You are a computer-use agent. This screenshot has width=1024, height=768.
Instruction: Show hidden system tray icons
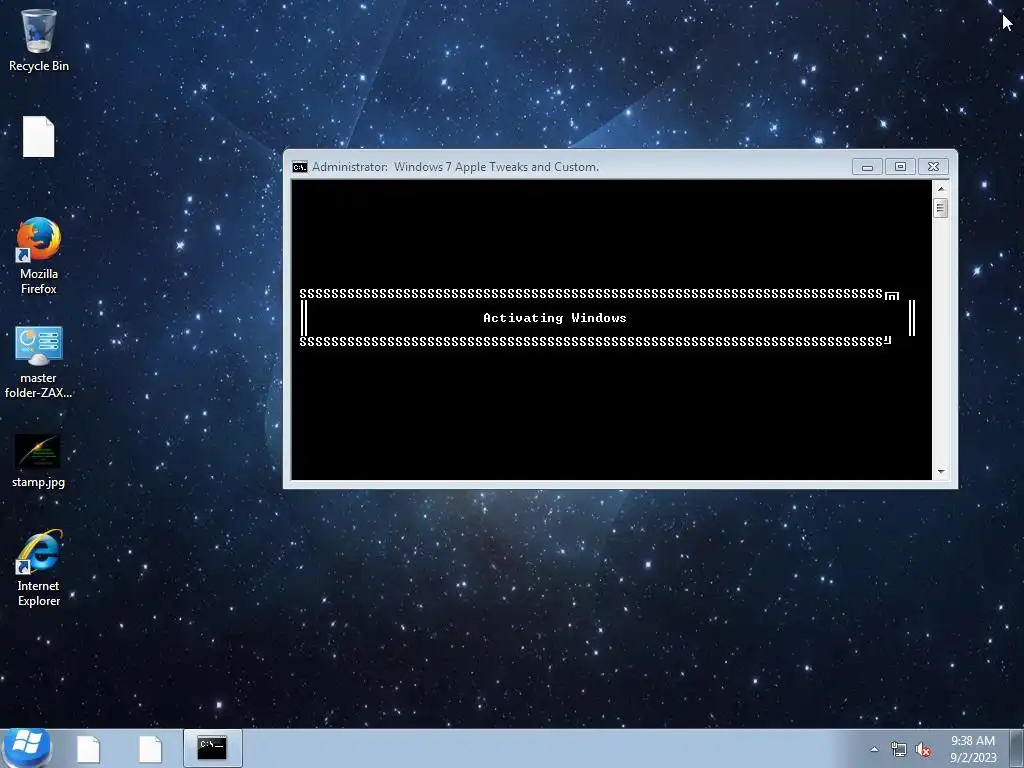874,750
